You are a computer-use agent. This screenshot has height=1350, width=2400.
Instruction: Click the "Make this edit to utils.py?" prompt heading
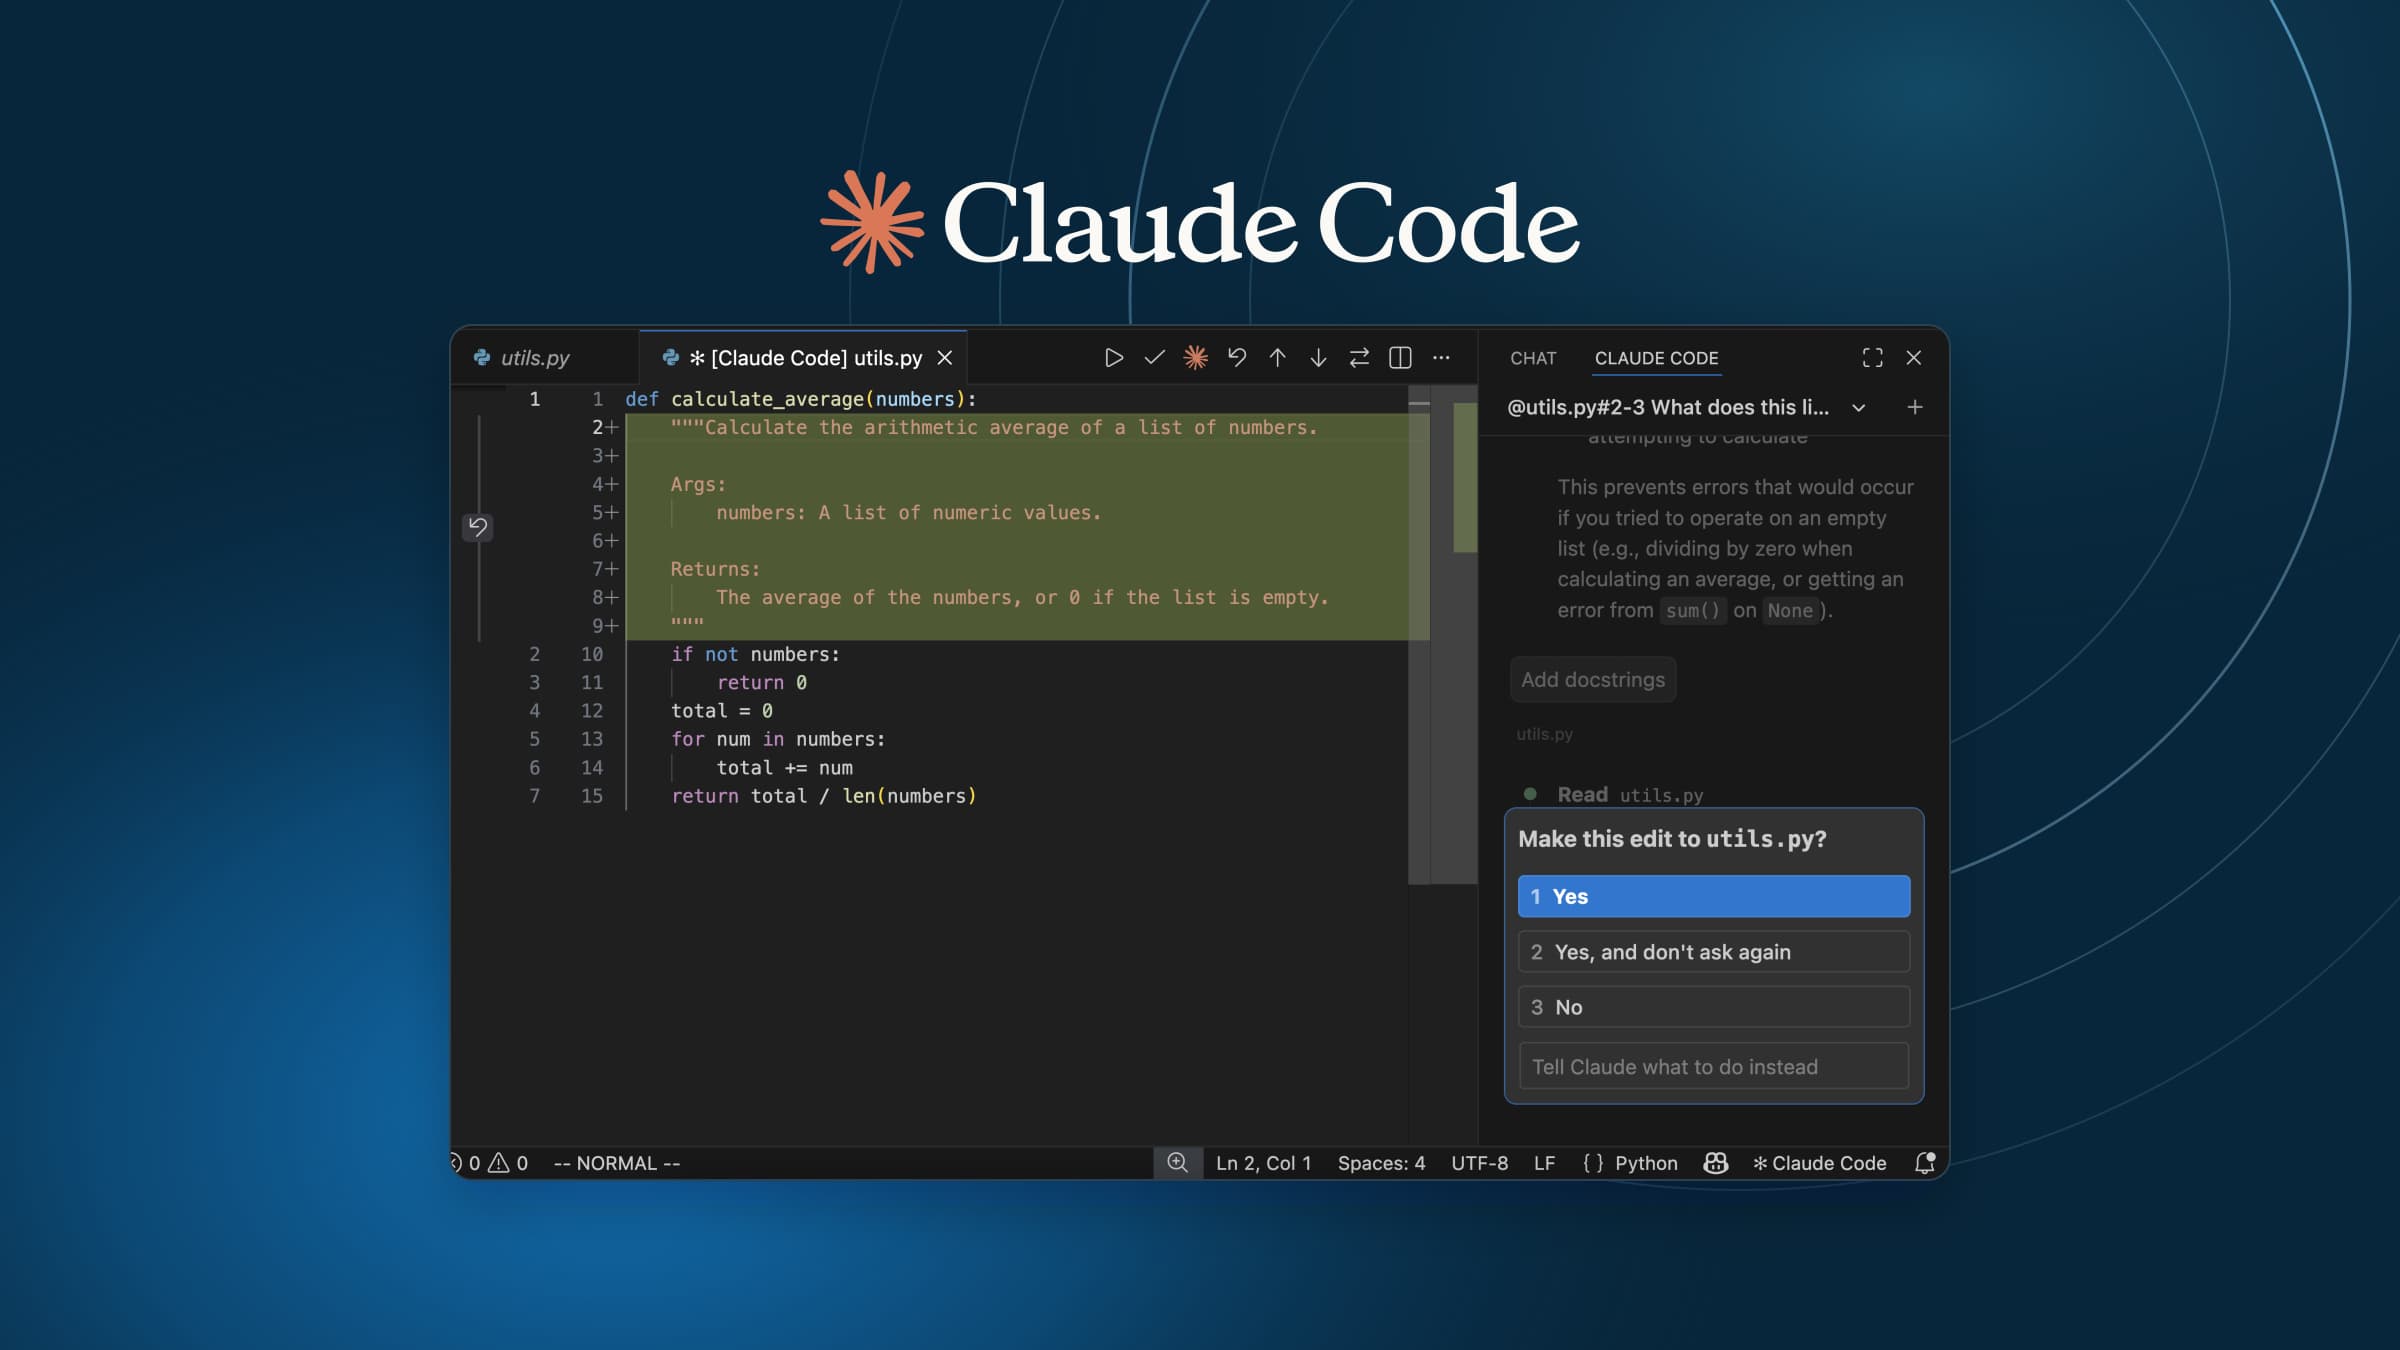(x=1672, y=839)
